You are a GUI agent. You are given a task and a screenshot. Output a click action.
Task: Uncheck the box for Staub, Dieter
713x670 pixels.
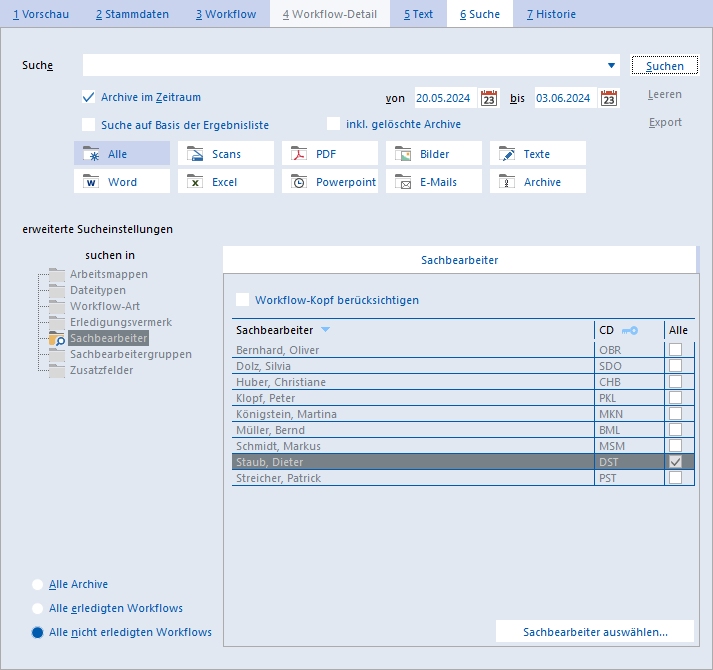[675, 462]
